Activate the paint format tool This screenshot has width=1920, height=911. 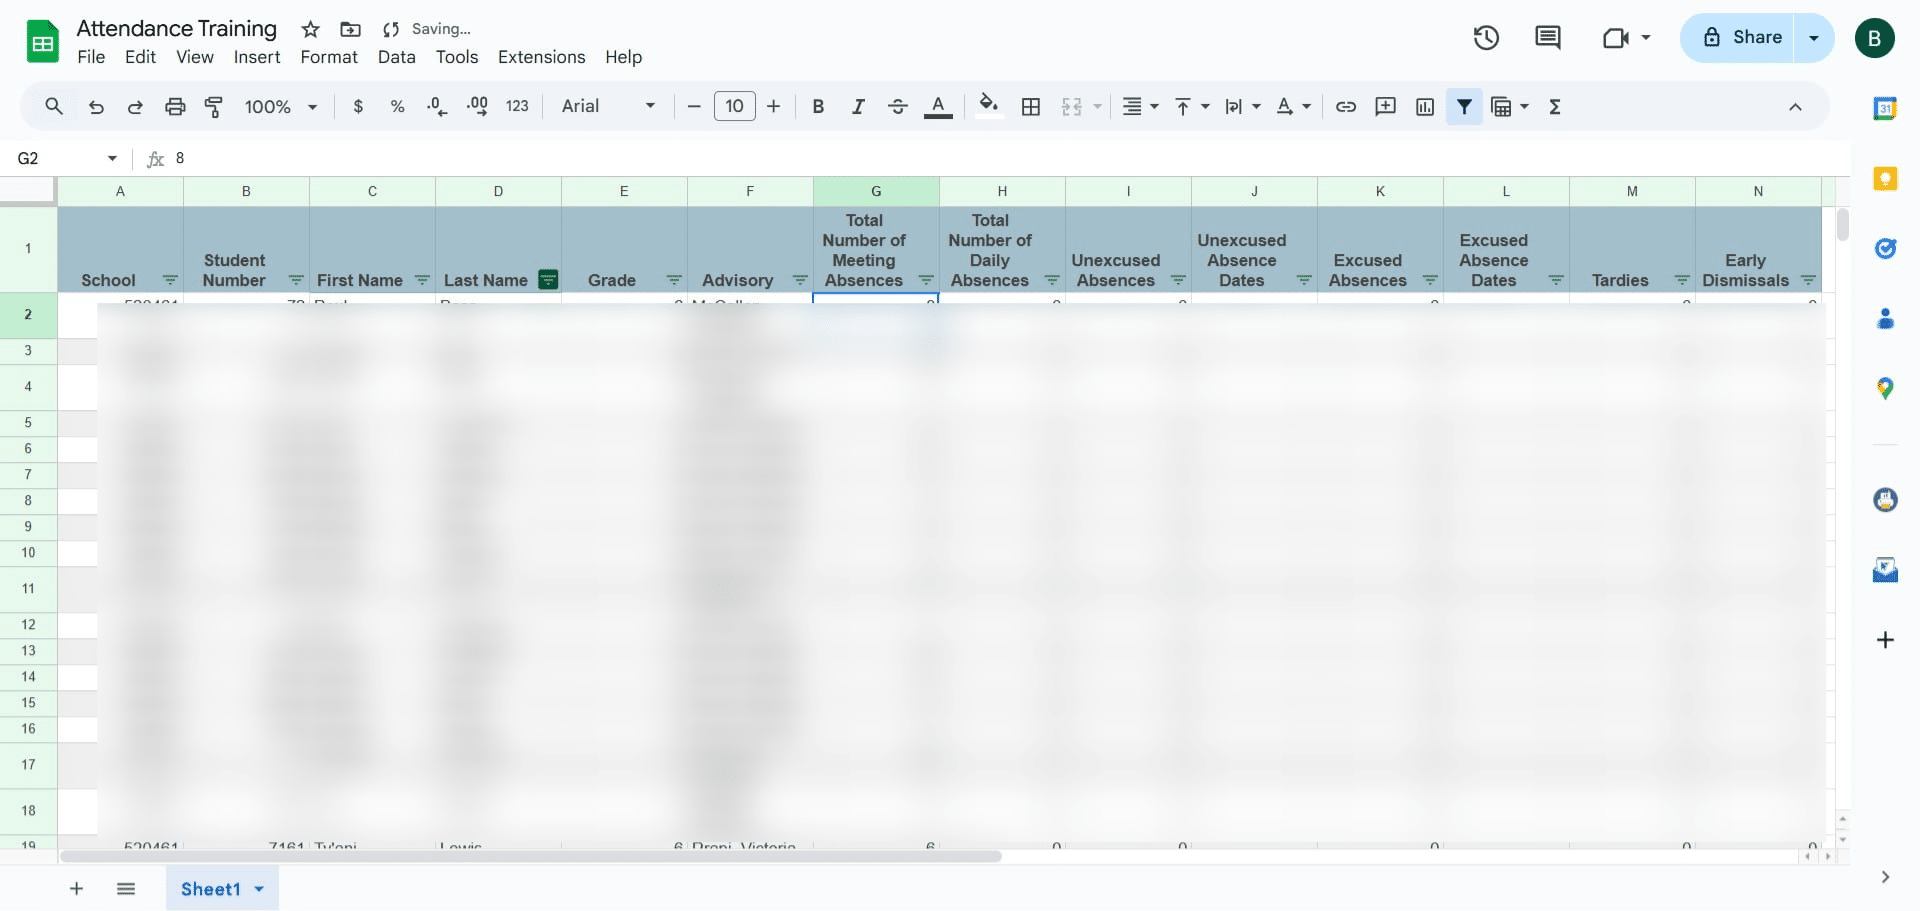[x=214, y=106]
